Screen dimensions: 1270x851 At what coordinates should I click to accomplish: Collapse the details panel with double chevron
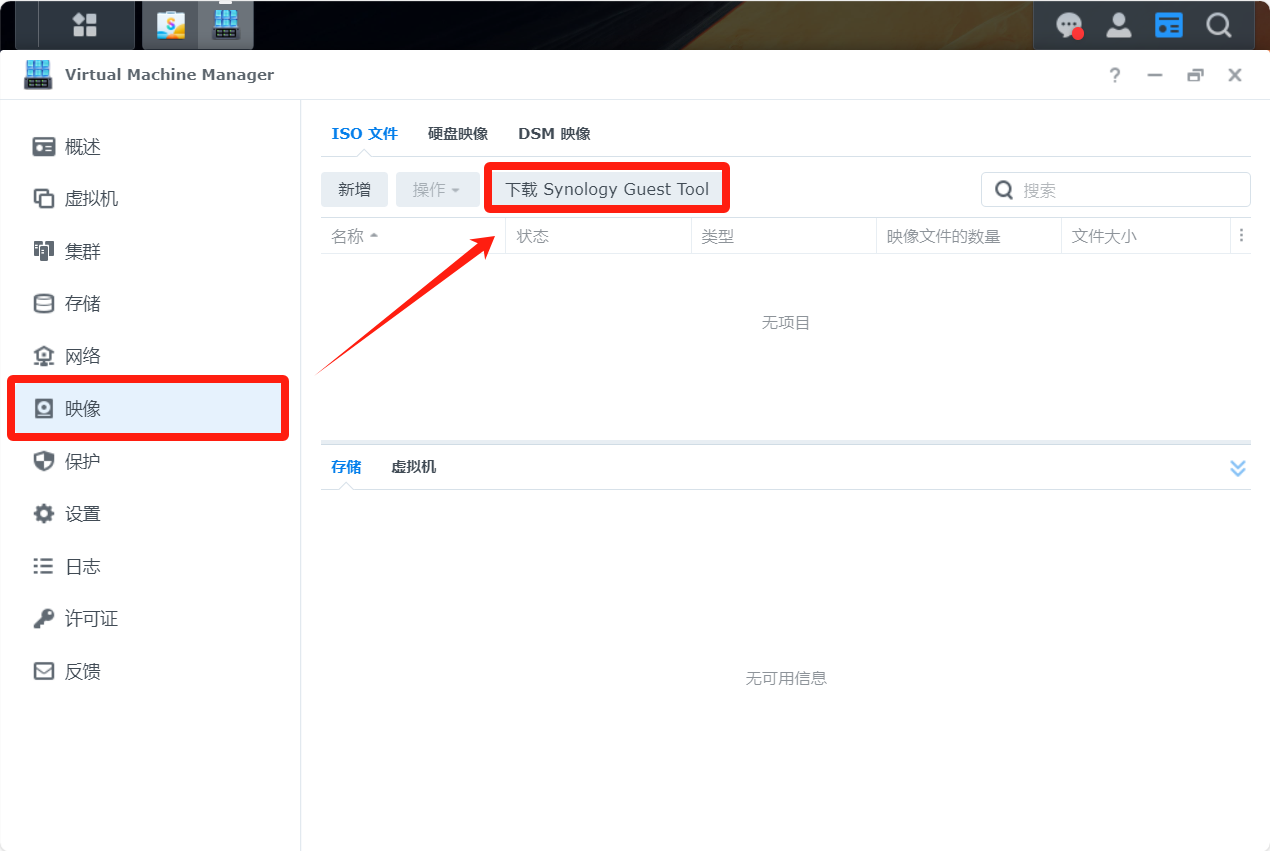point(1237,468)
